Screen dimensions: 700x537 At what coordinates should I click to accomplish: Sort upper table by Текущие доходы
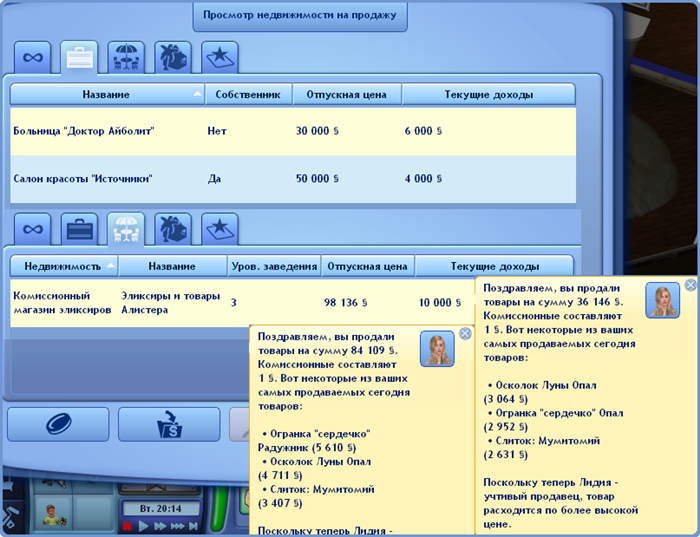tap(489, 94)
